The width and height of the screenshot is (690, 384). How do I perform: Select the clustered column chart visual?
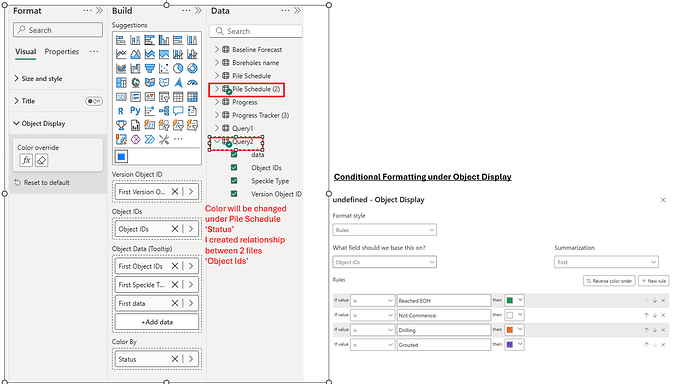coord(164,40)
